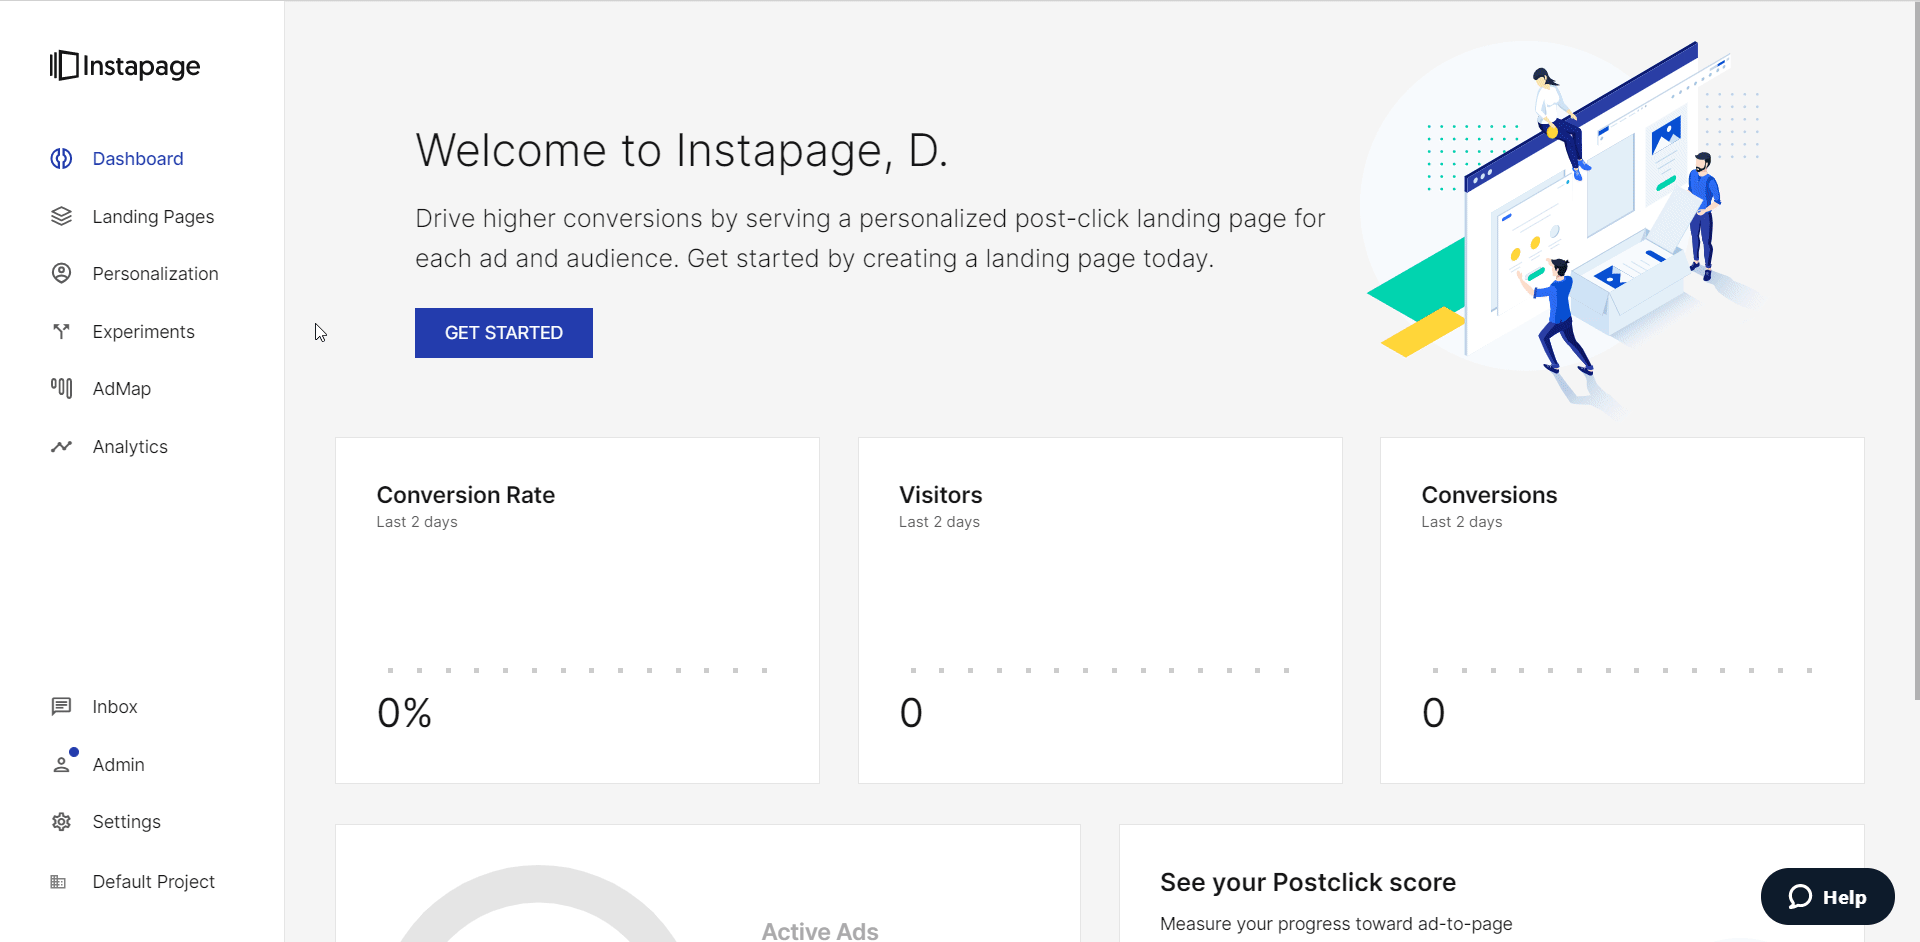Screen dimensions: 1920x942
Task: Select Default Project workspace
Action: (x=153, y=882)
